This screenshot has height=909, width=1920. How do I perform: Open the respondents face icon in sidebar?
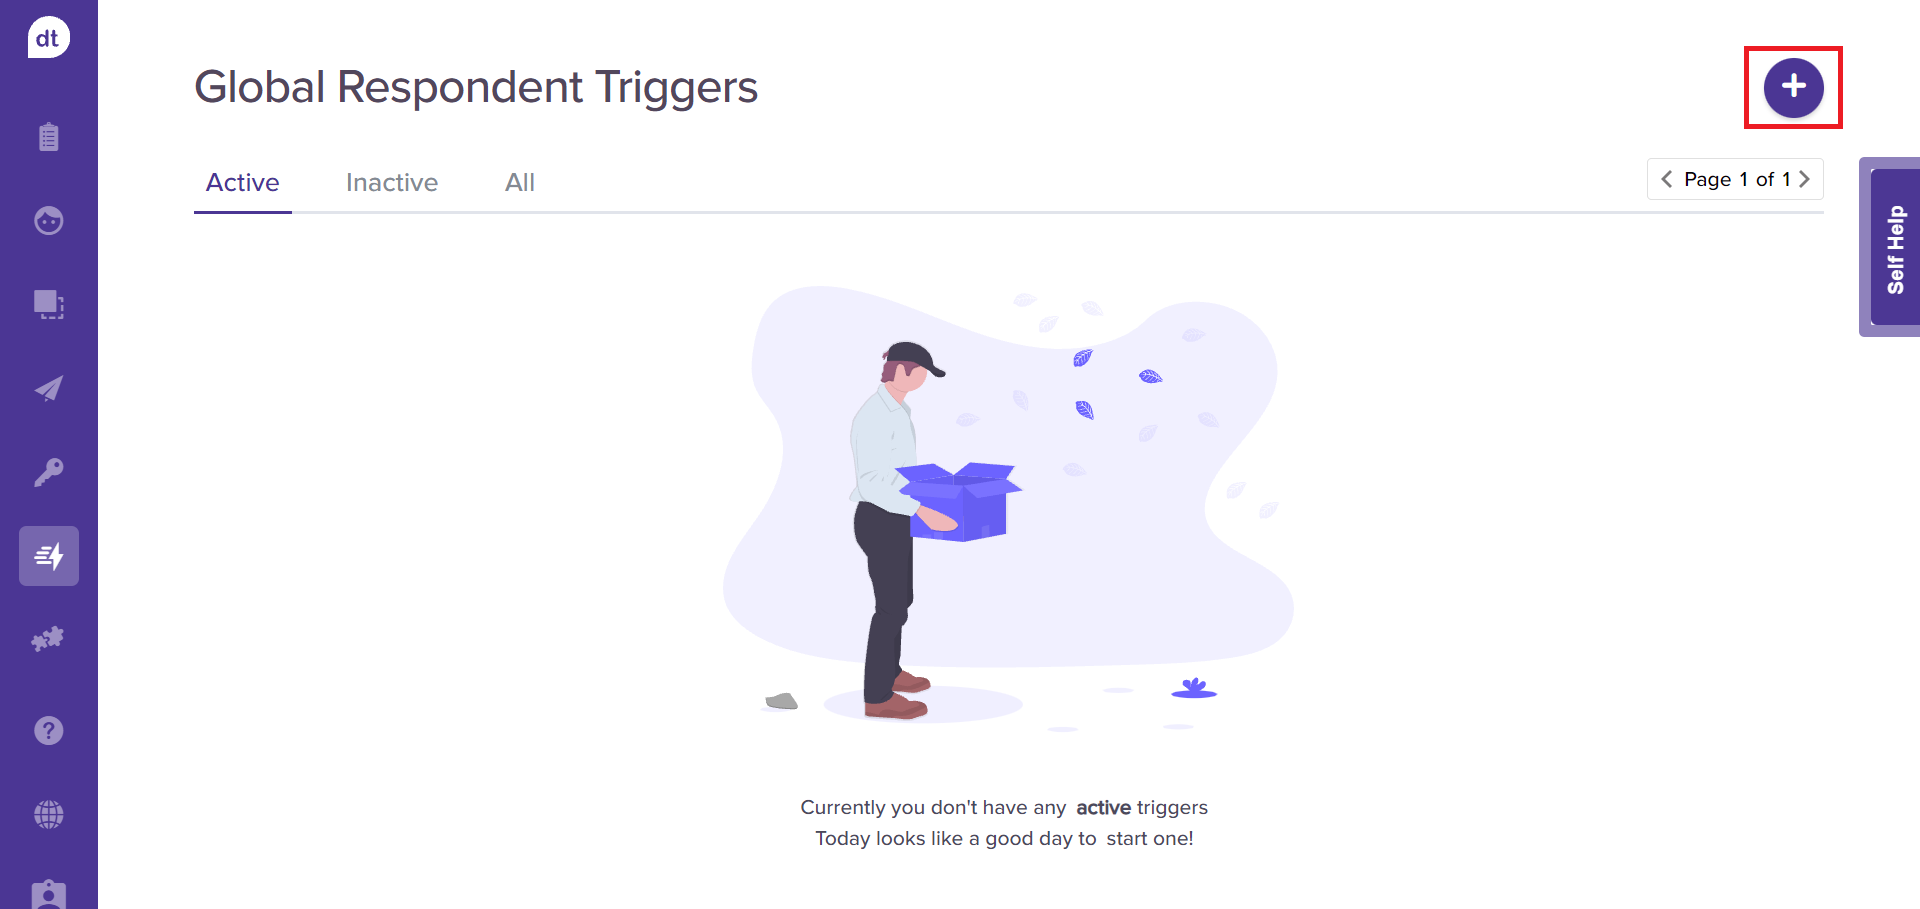click(x=49, y=220)
